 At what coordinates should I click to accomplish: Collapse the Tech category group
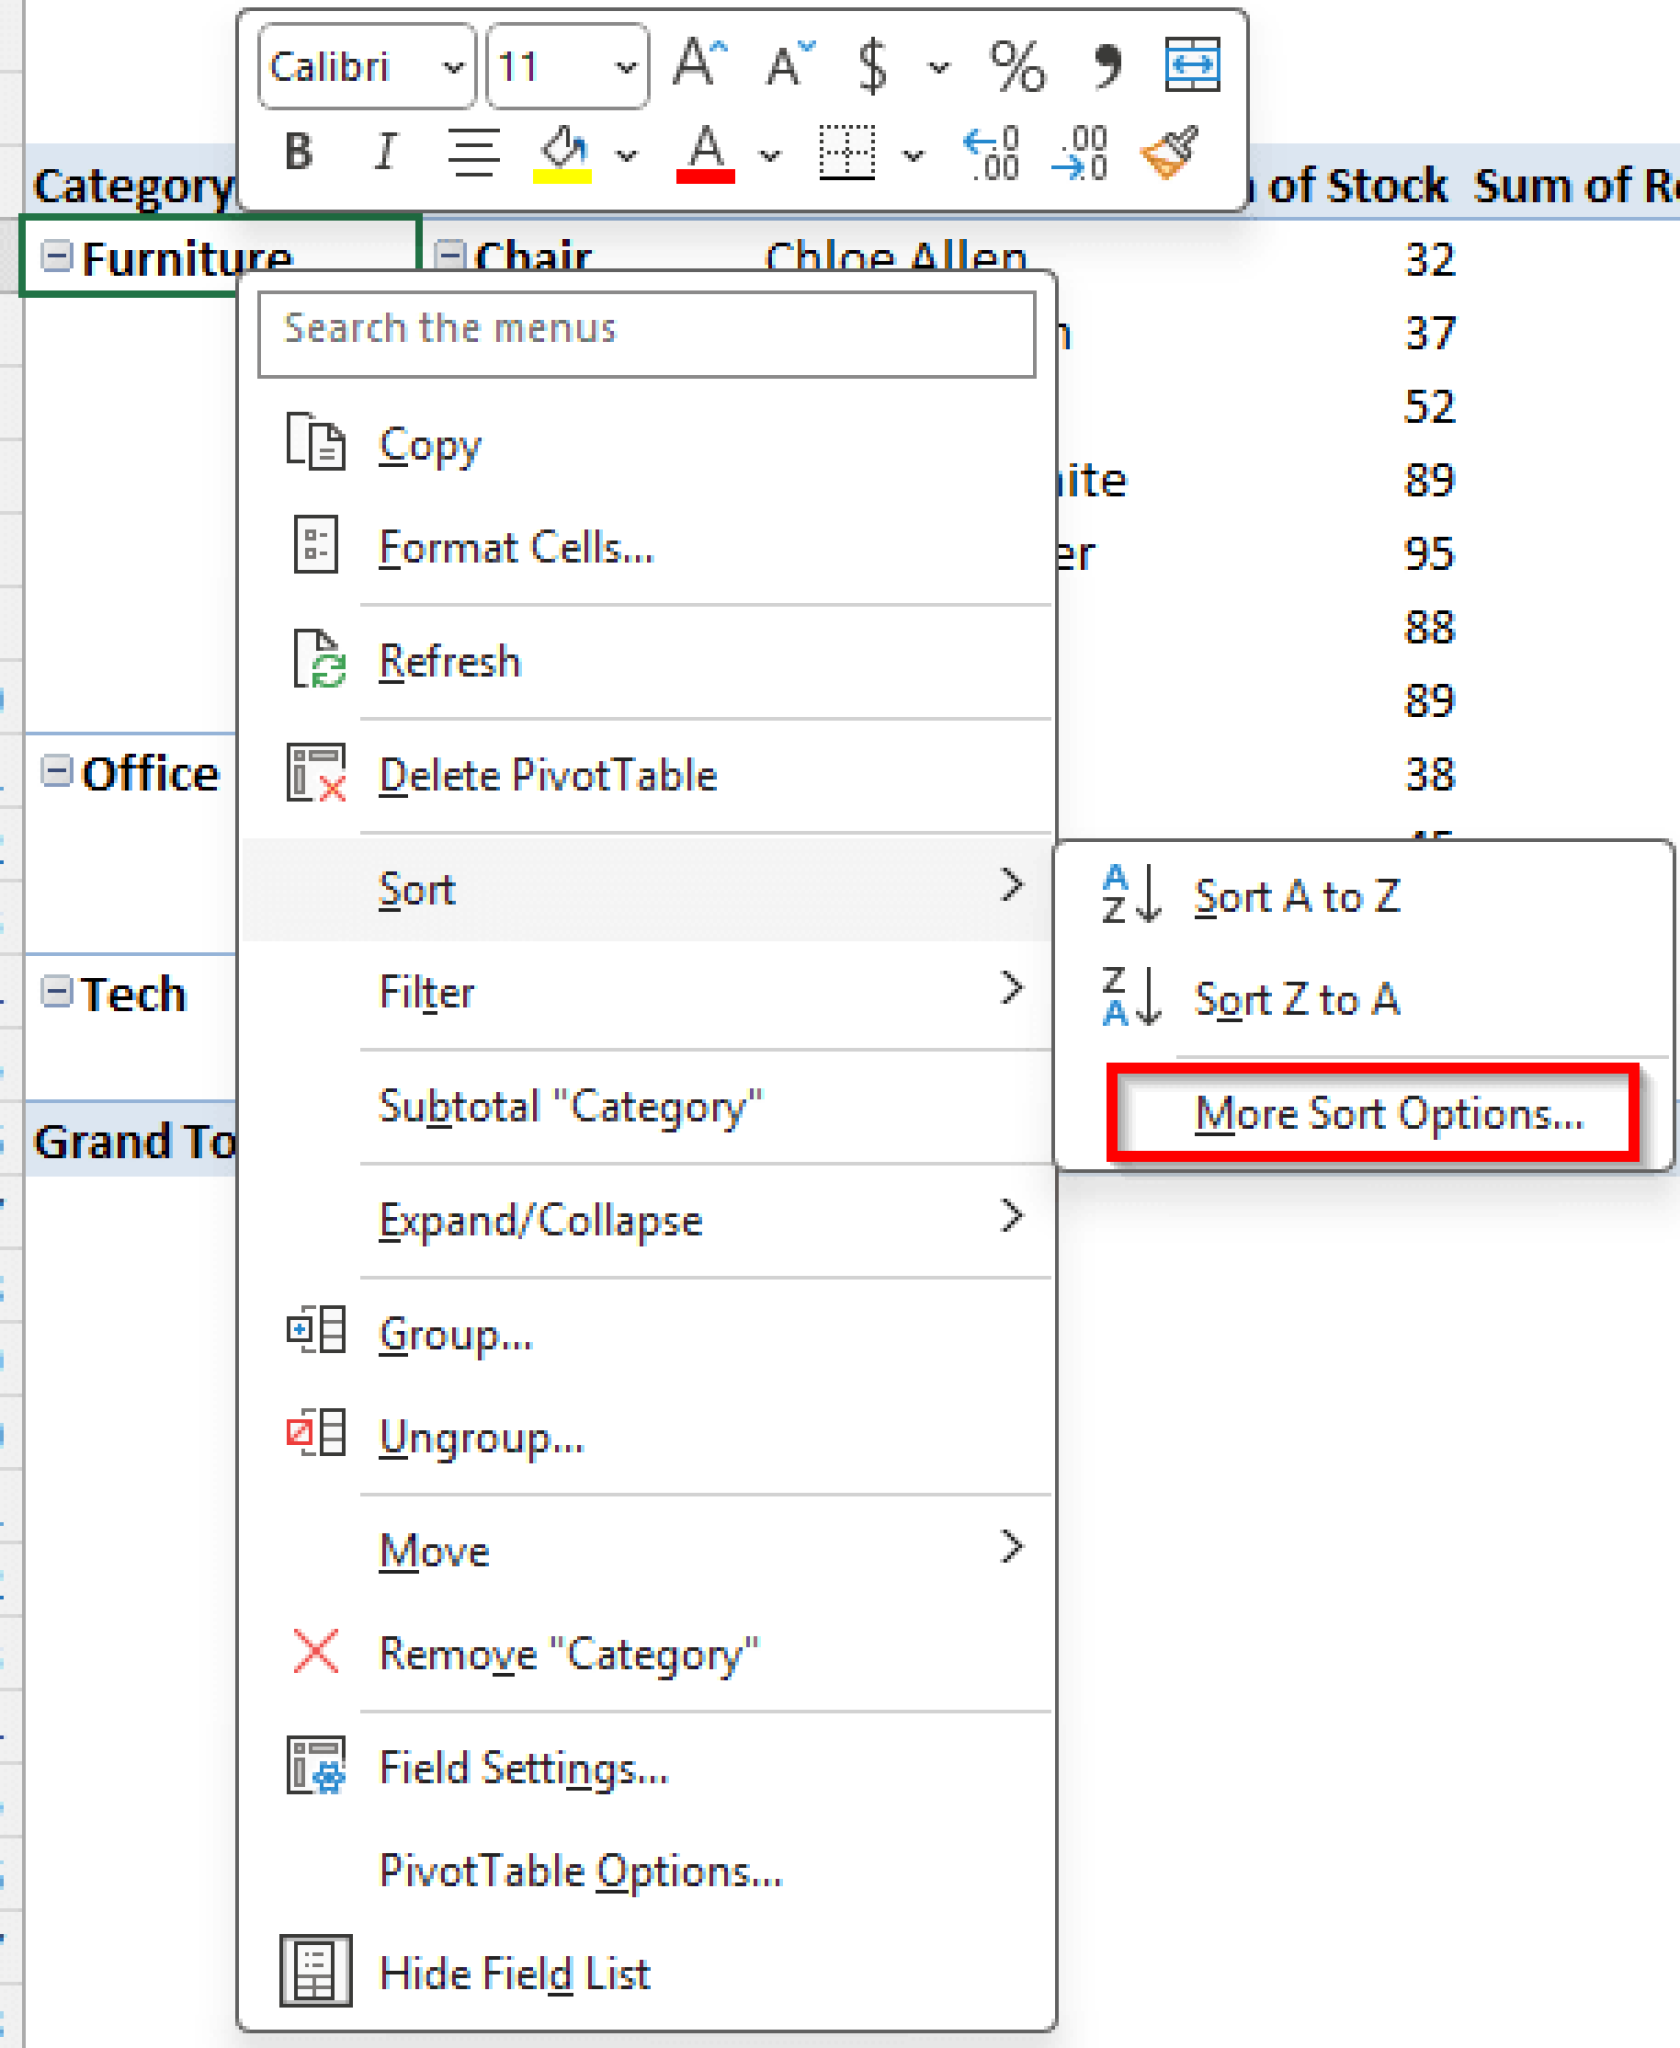[54, 993]
